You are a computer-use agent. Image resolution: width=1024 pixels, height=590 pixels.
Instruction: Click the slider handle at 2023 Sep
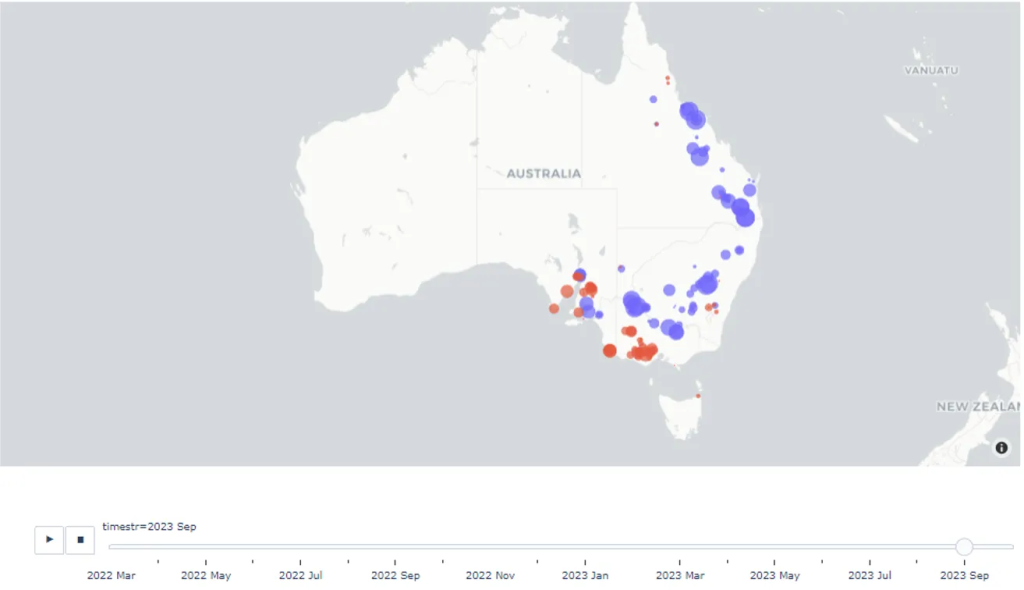pos(964,547)
